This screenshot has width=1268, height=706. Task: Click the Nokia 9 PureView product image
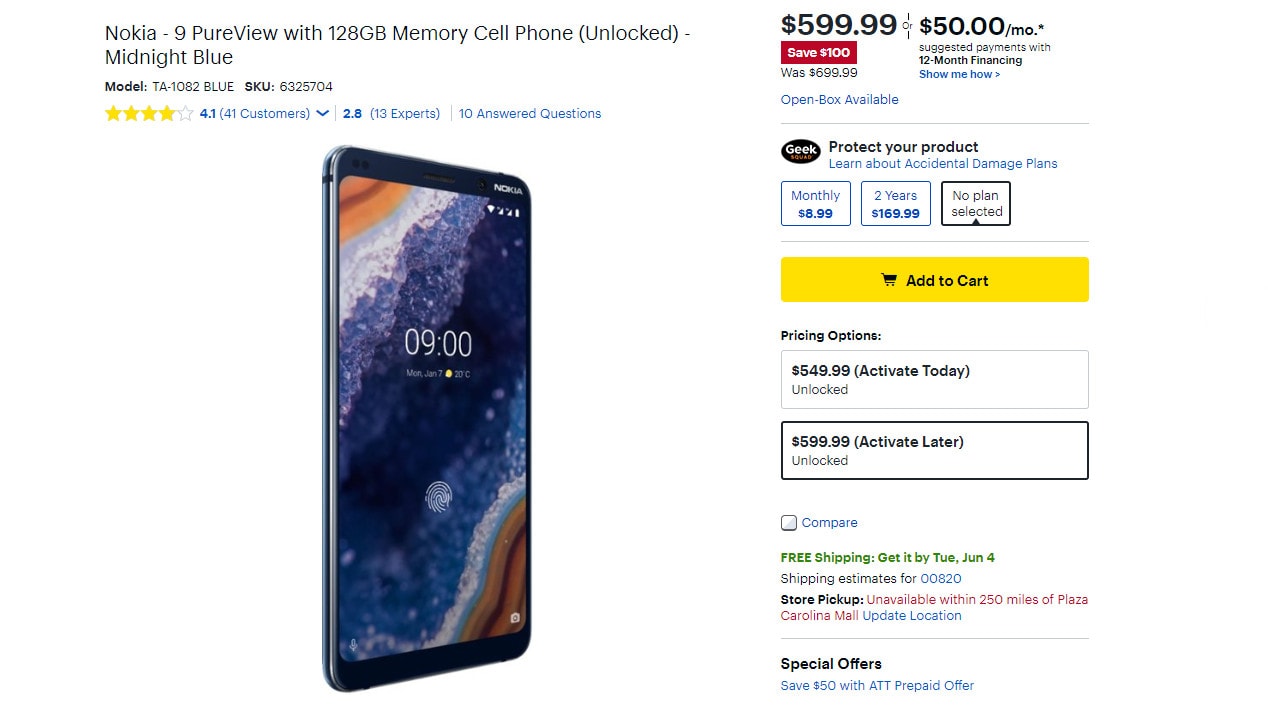pyautogui.click(x=427, y=418)
